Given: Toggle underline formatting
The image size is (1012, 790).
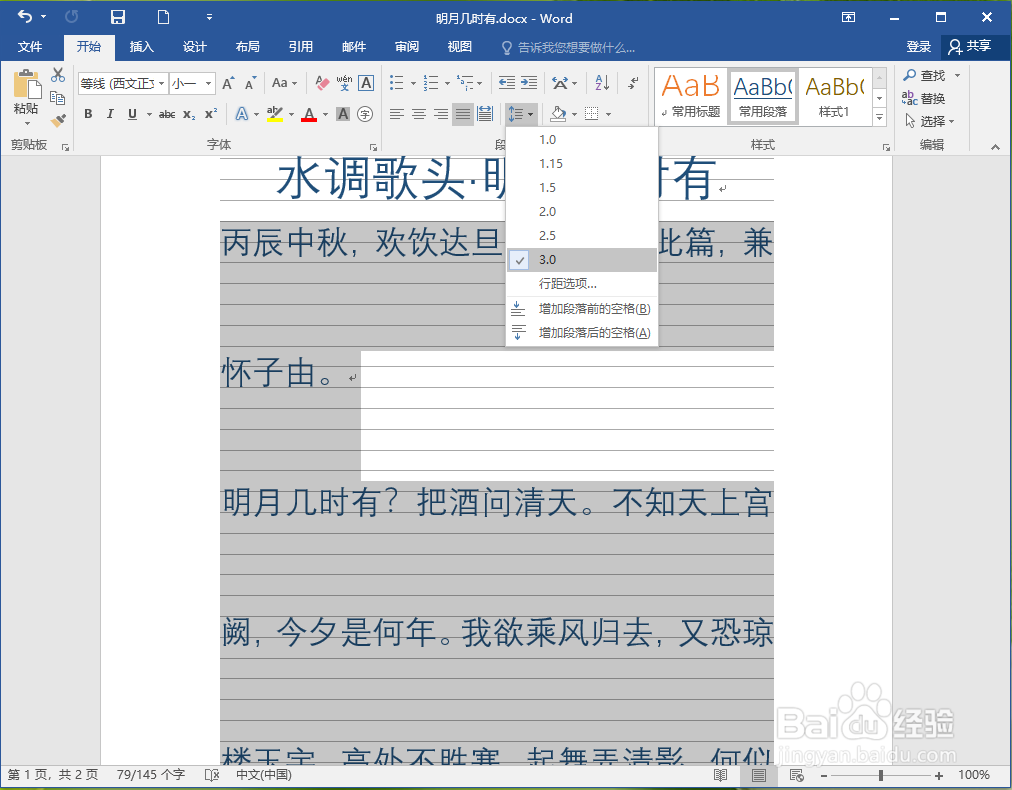Looking at the screenshot, I should pyautogui.click(x=132, y=113).
